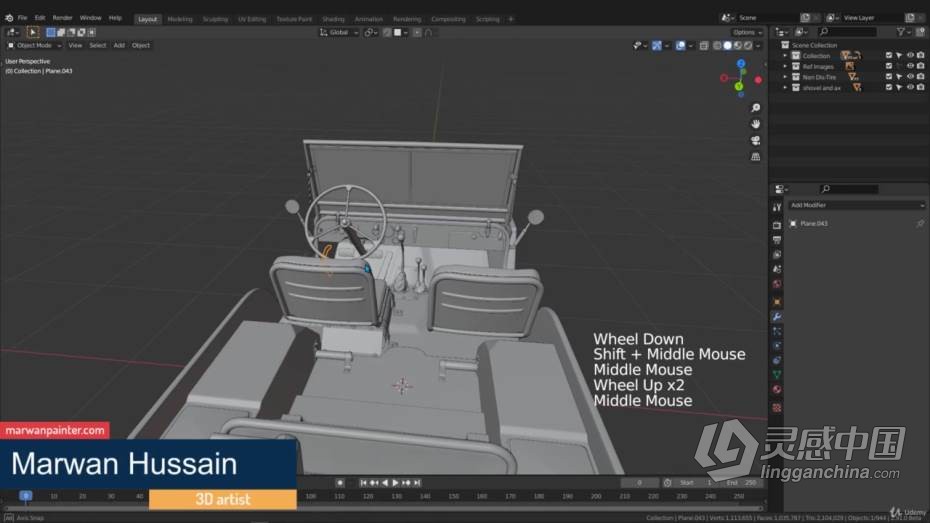Switch to the Shading workspace tab

333,19
